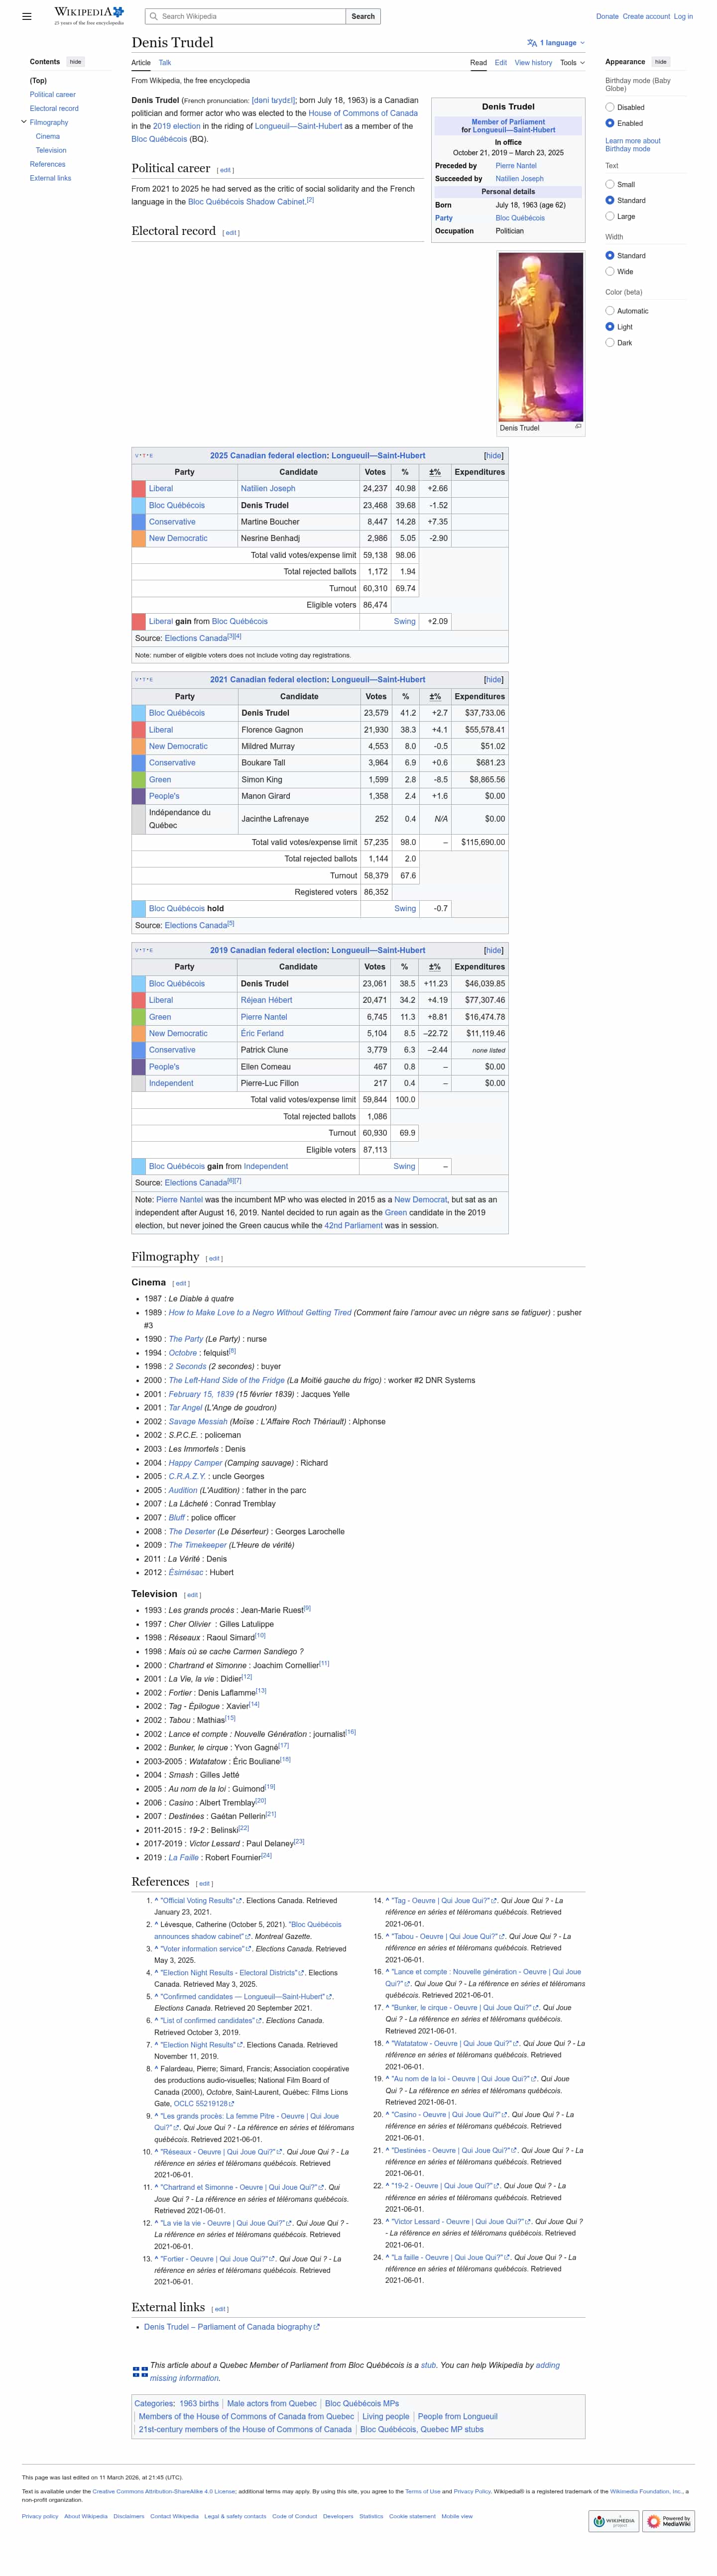This screenshot has height=2576, width=717.
Task: Open the C.R.A.Z.Y. film link
Action: pyautogui.click(x=187, y=1476)
